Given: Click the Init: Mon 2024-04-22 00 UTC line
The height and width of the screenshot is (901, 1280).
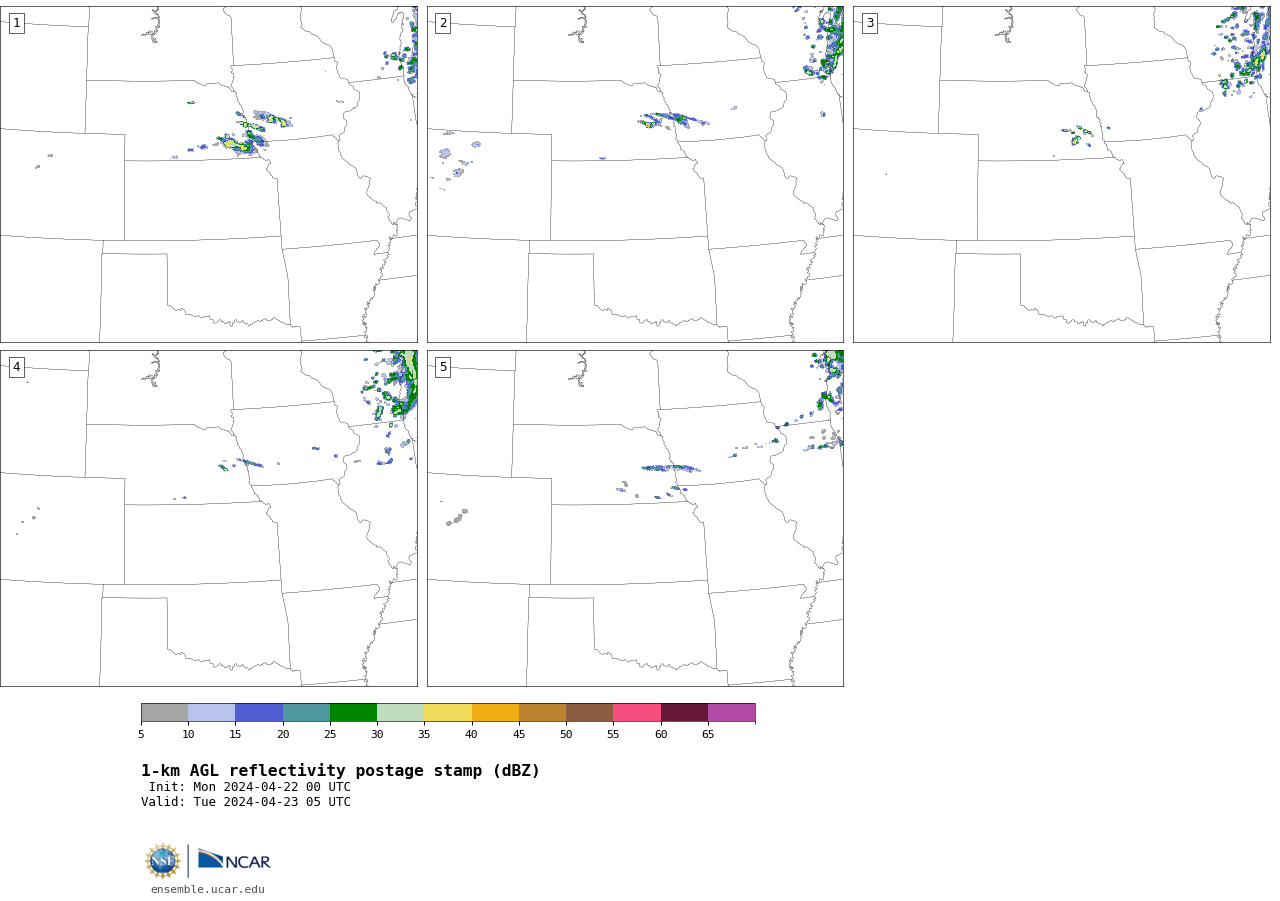Looking at the screenshot, I should (x=250, y=787).
